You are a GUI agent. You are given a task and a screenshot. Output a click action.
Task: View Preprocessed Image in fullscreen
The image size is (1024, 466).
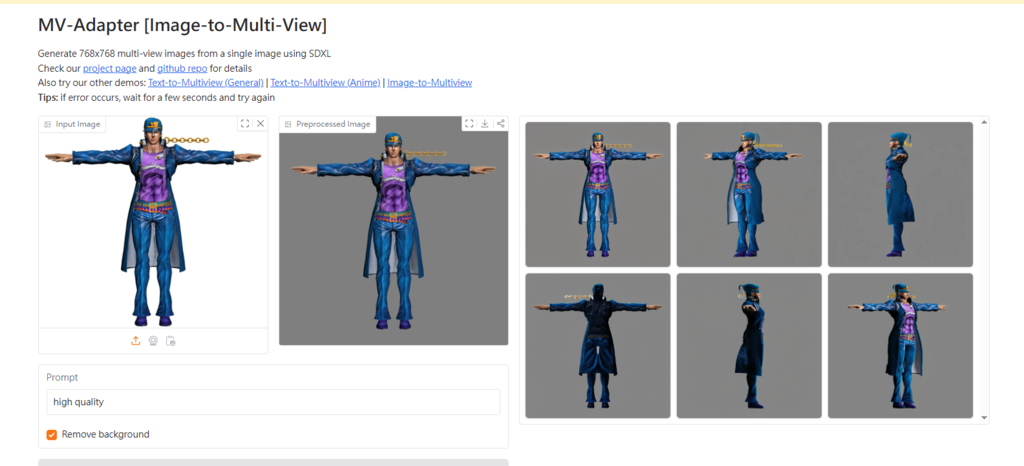tap(469, 123)
